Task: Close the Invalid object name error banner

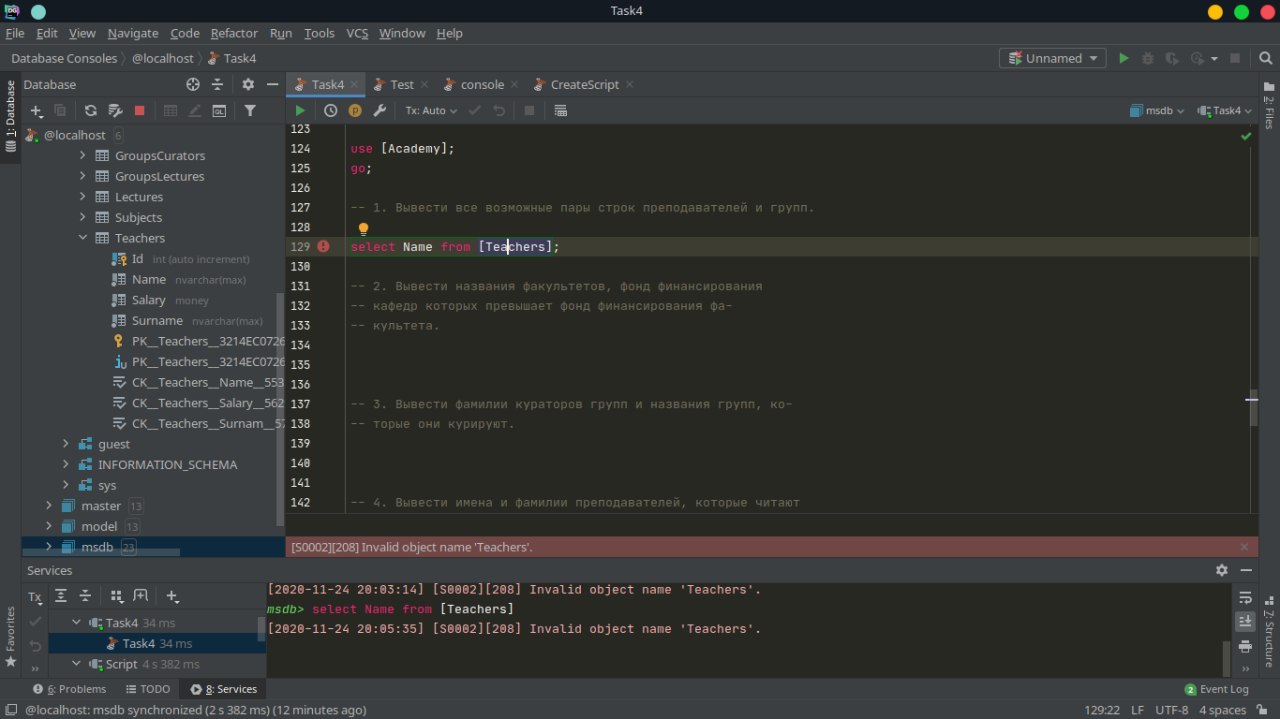Action: pyautogui.click(x=1245, y=547)
